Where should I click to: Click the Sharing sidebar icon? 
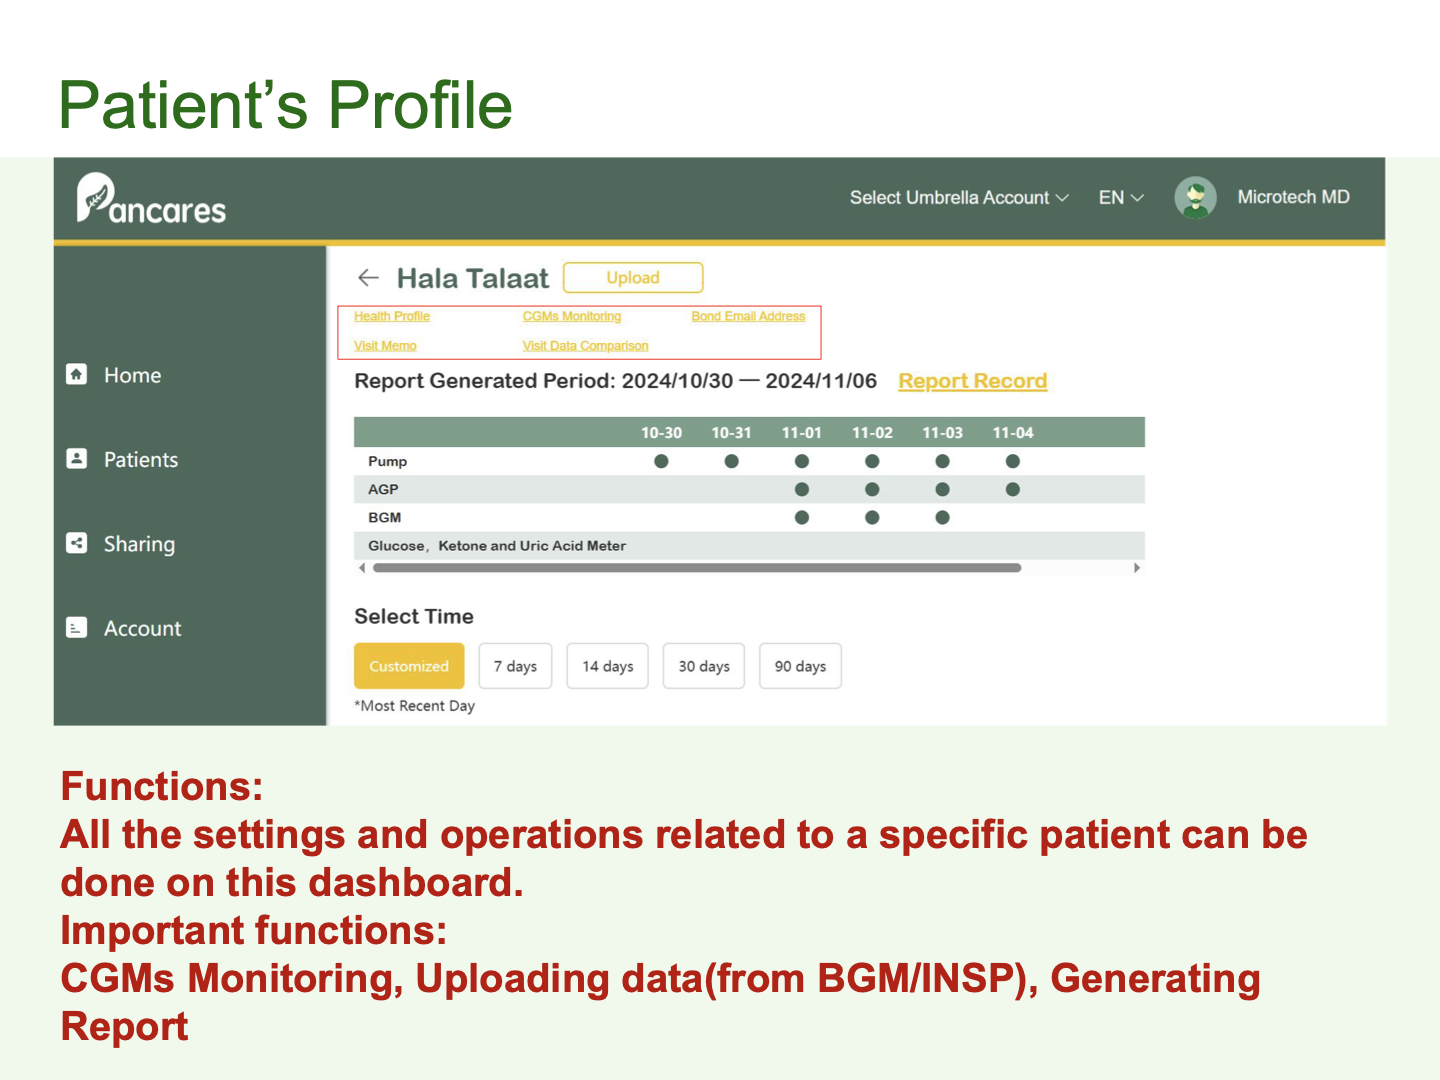click(x=77, y=543)
